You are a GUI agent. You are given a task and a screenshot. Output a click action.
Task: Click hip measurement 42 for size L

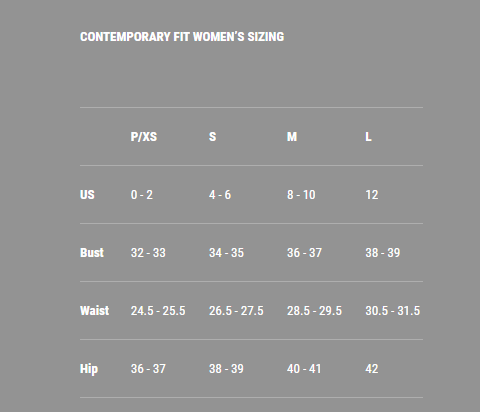point(372,369)
